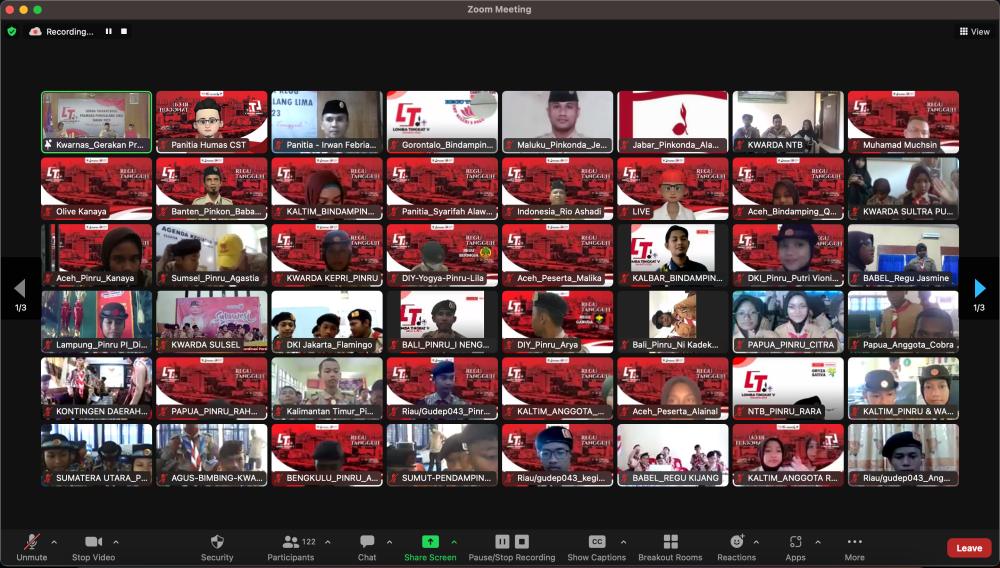Pause the recording from top-left indicator

(109, 31)
